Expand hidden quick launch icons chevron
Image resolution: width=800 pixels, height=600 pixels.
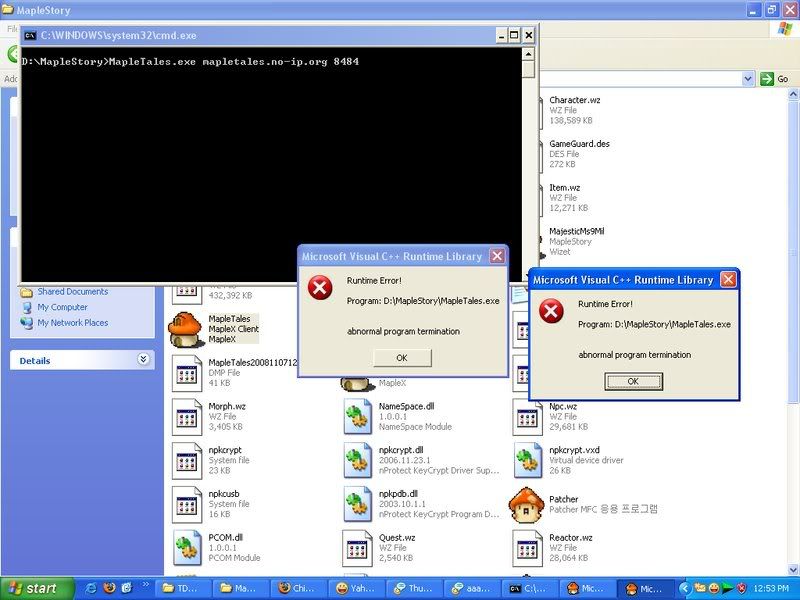coord(145,585)
